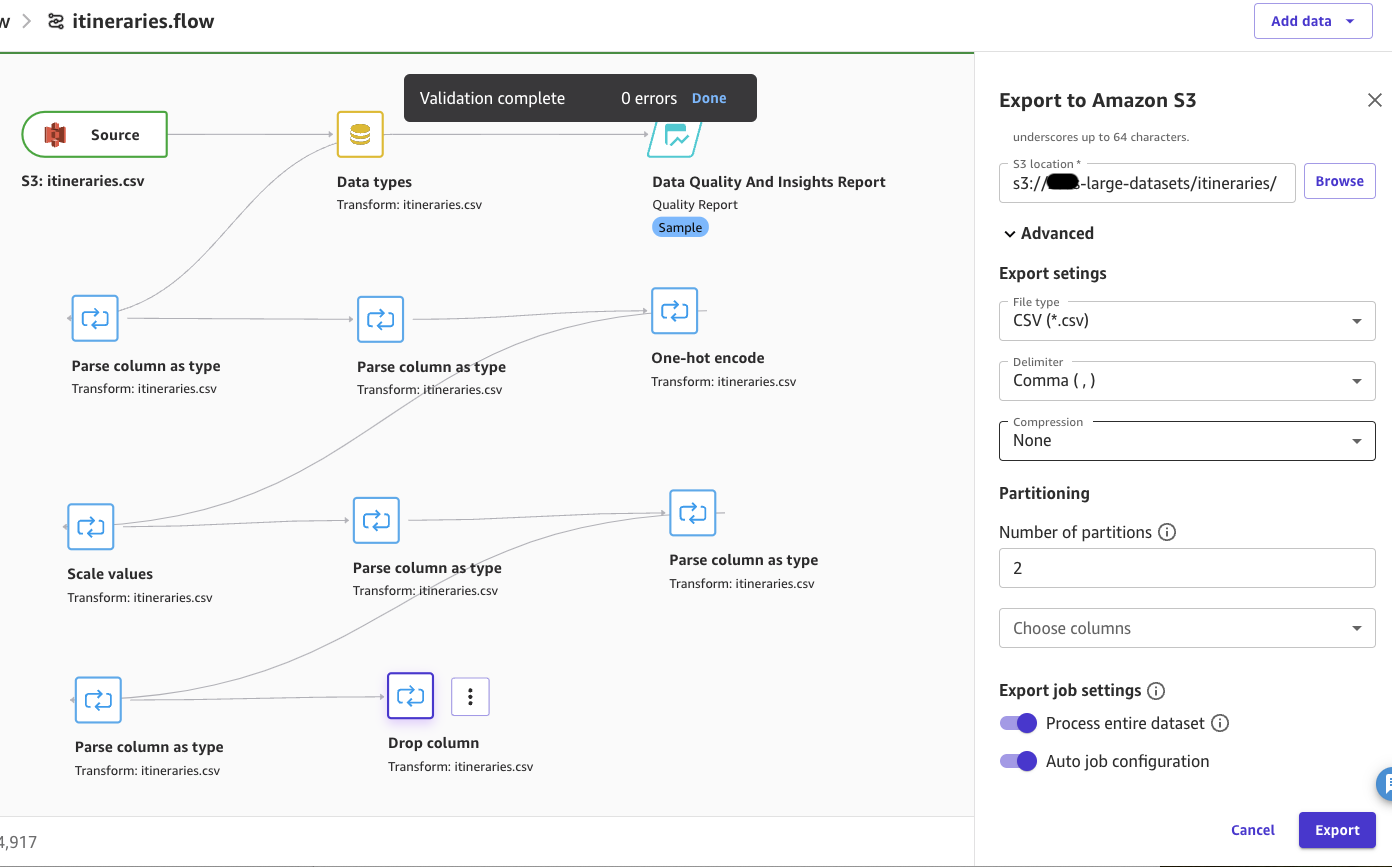Open the three-dot menu beside Drop column

pos(470,697)
